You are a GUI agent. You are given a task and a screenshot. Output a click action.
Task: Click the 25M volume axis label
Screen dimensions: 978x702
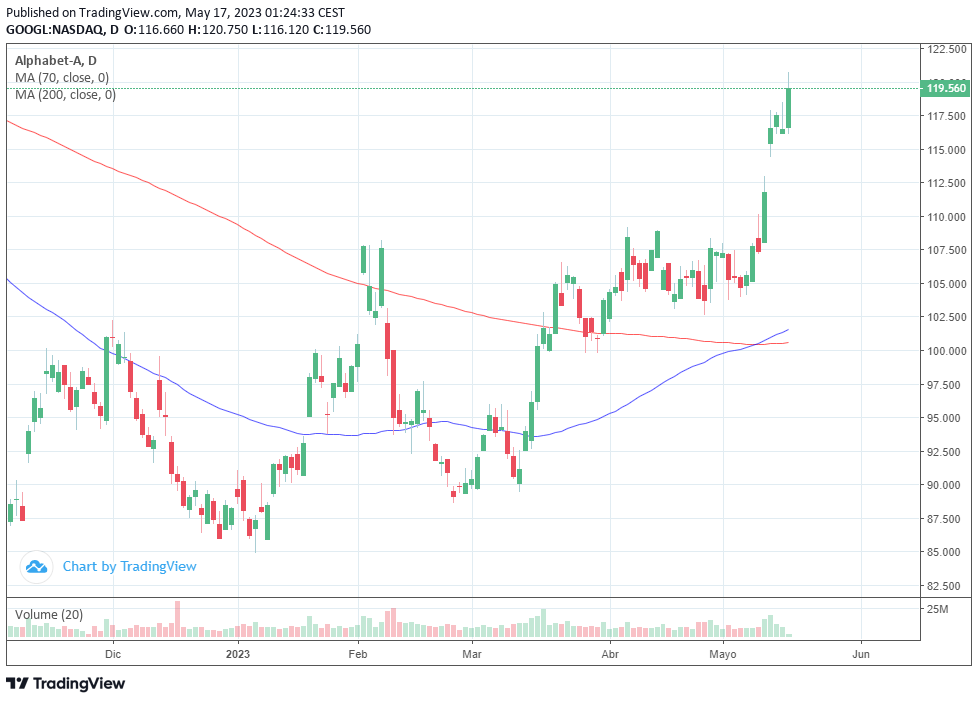click(937, 609)
